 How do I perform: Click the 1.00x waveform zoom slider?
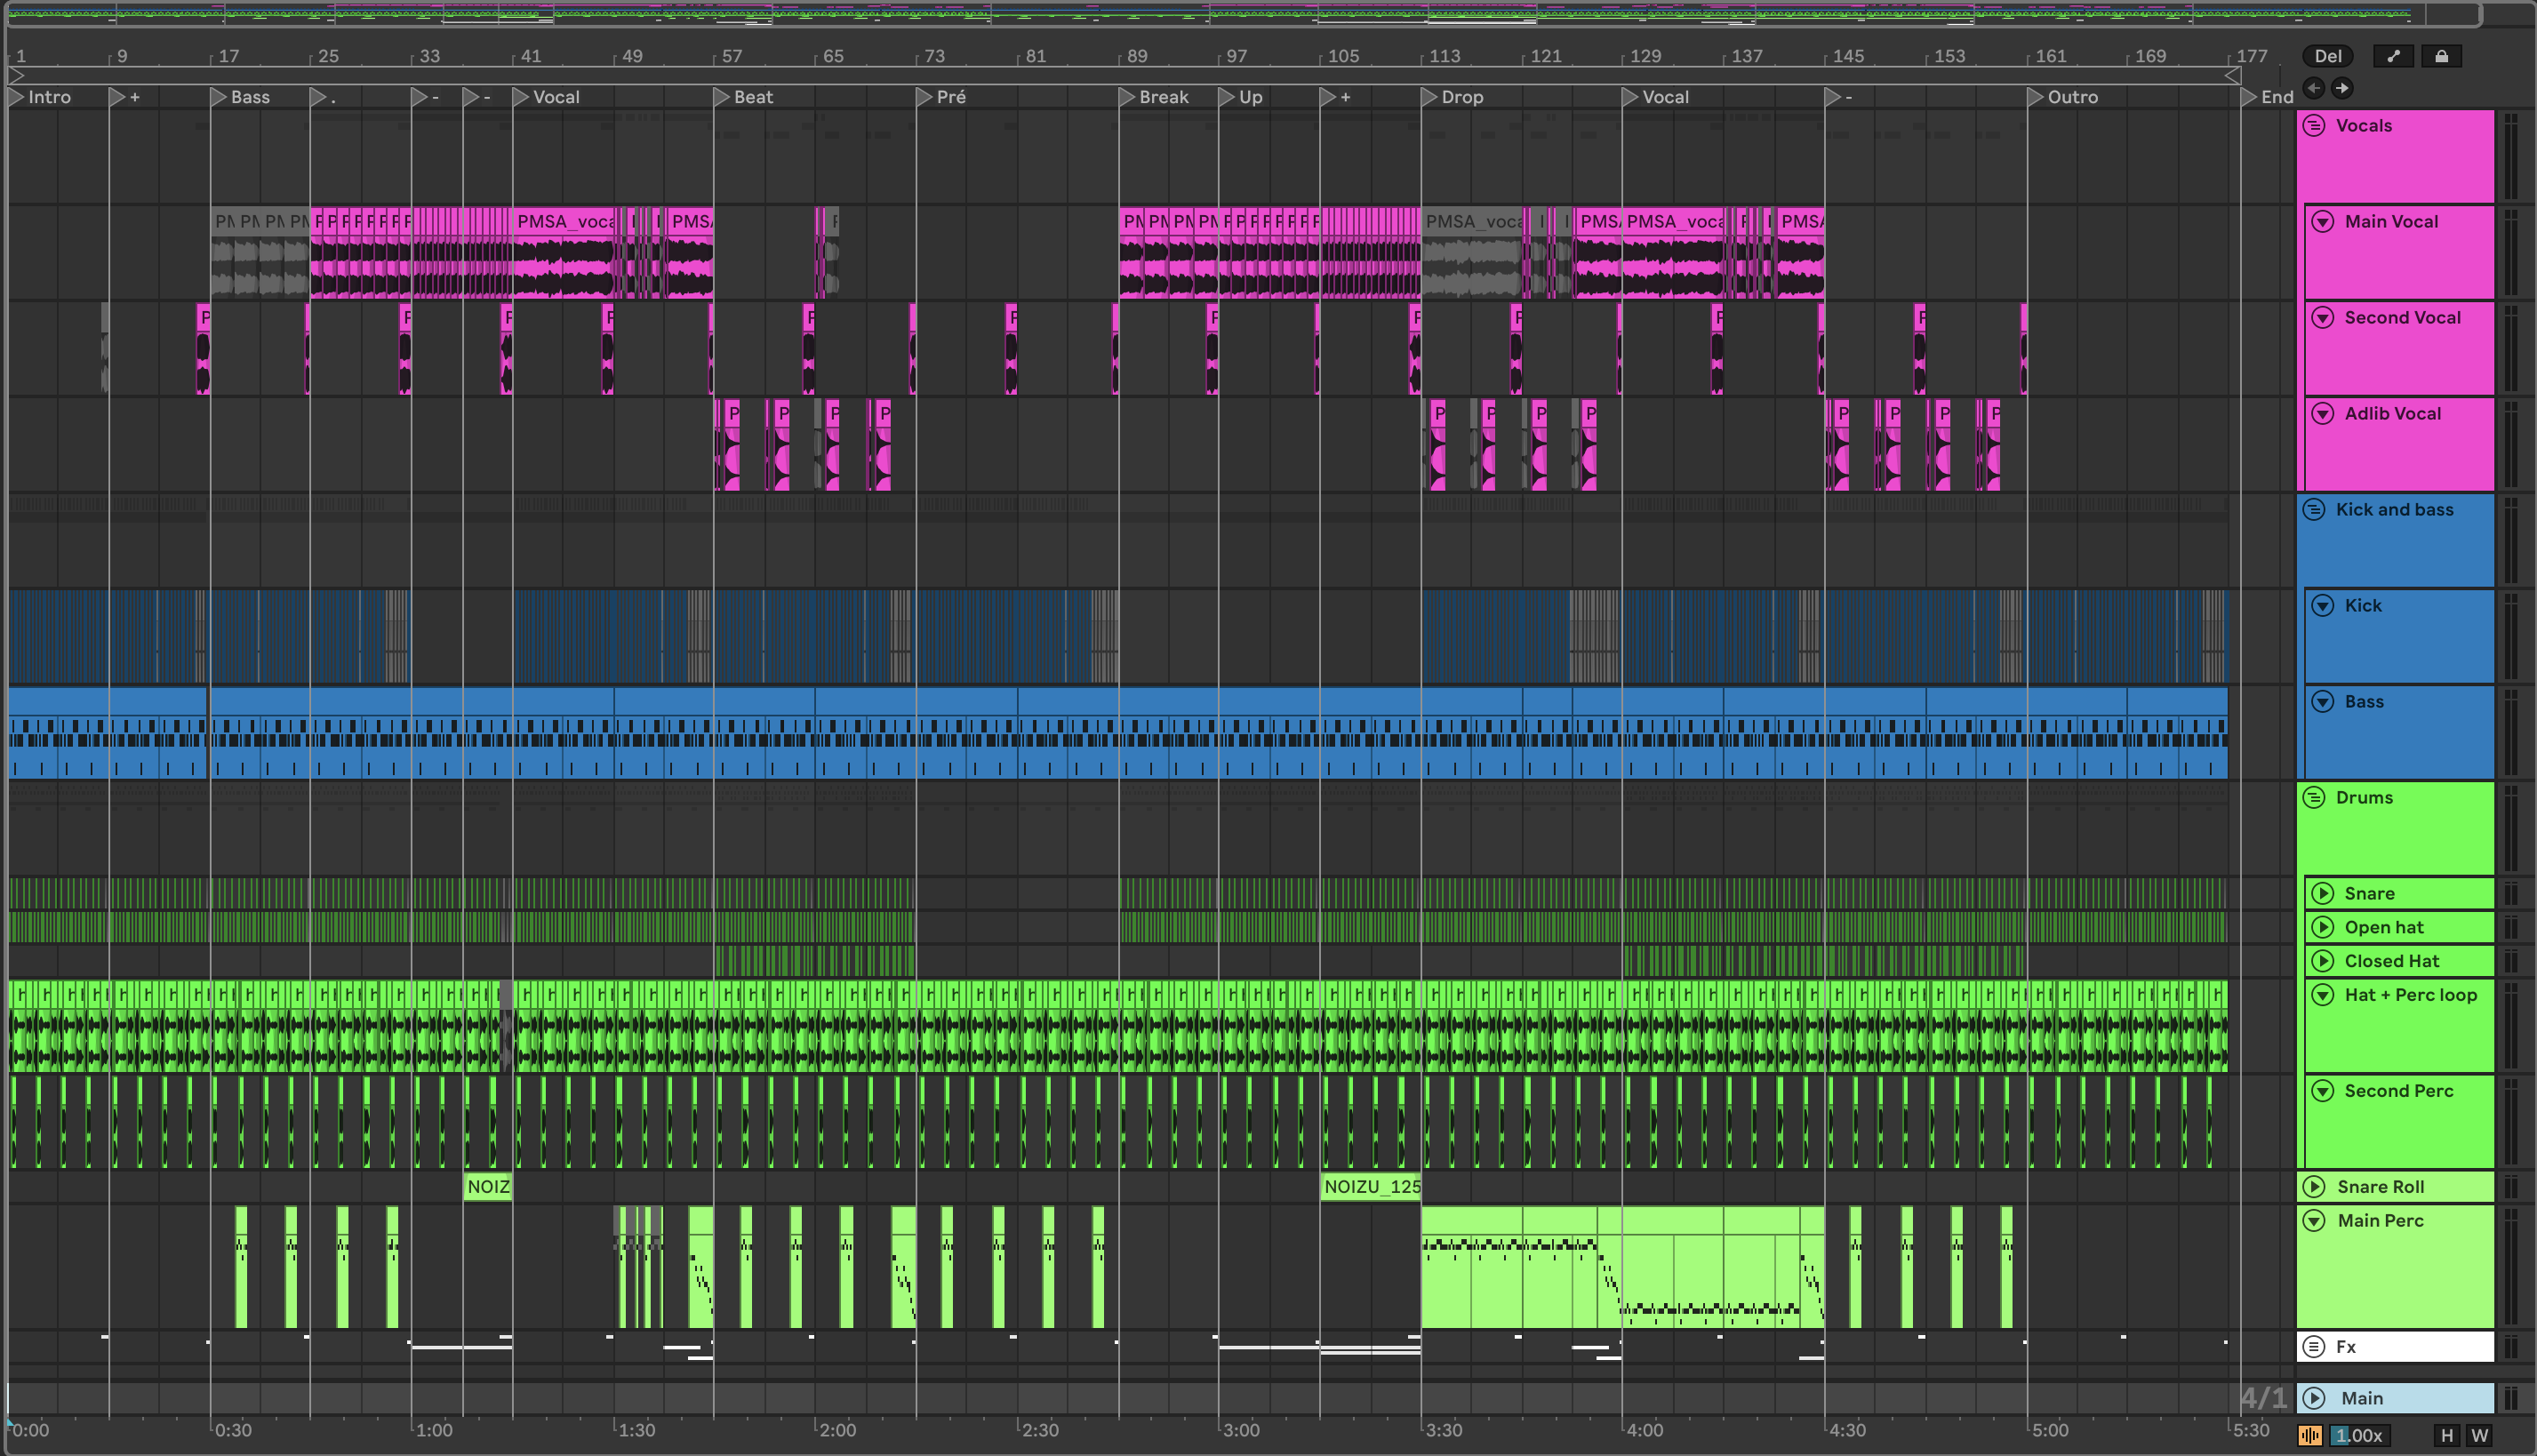click(x=2358, y=1435)
